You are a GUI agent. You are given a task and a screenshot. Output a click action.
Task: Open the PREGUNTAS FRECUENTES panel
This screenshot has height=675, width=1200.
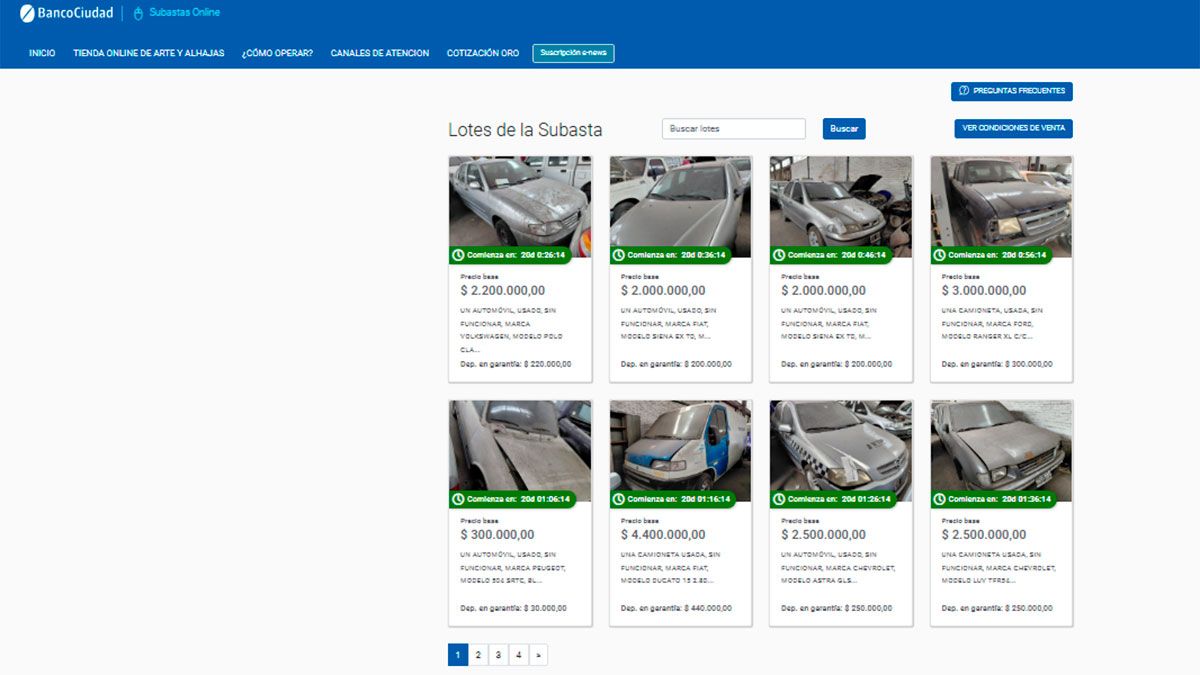pyautogui.click(x=1012, y=91)
